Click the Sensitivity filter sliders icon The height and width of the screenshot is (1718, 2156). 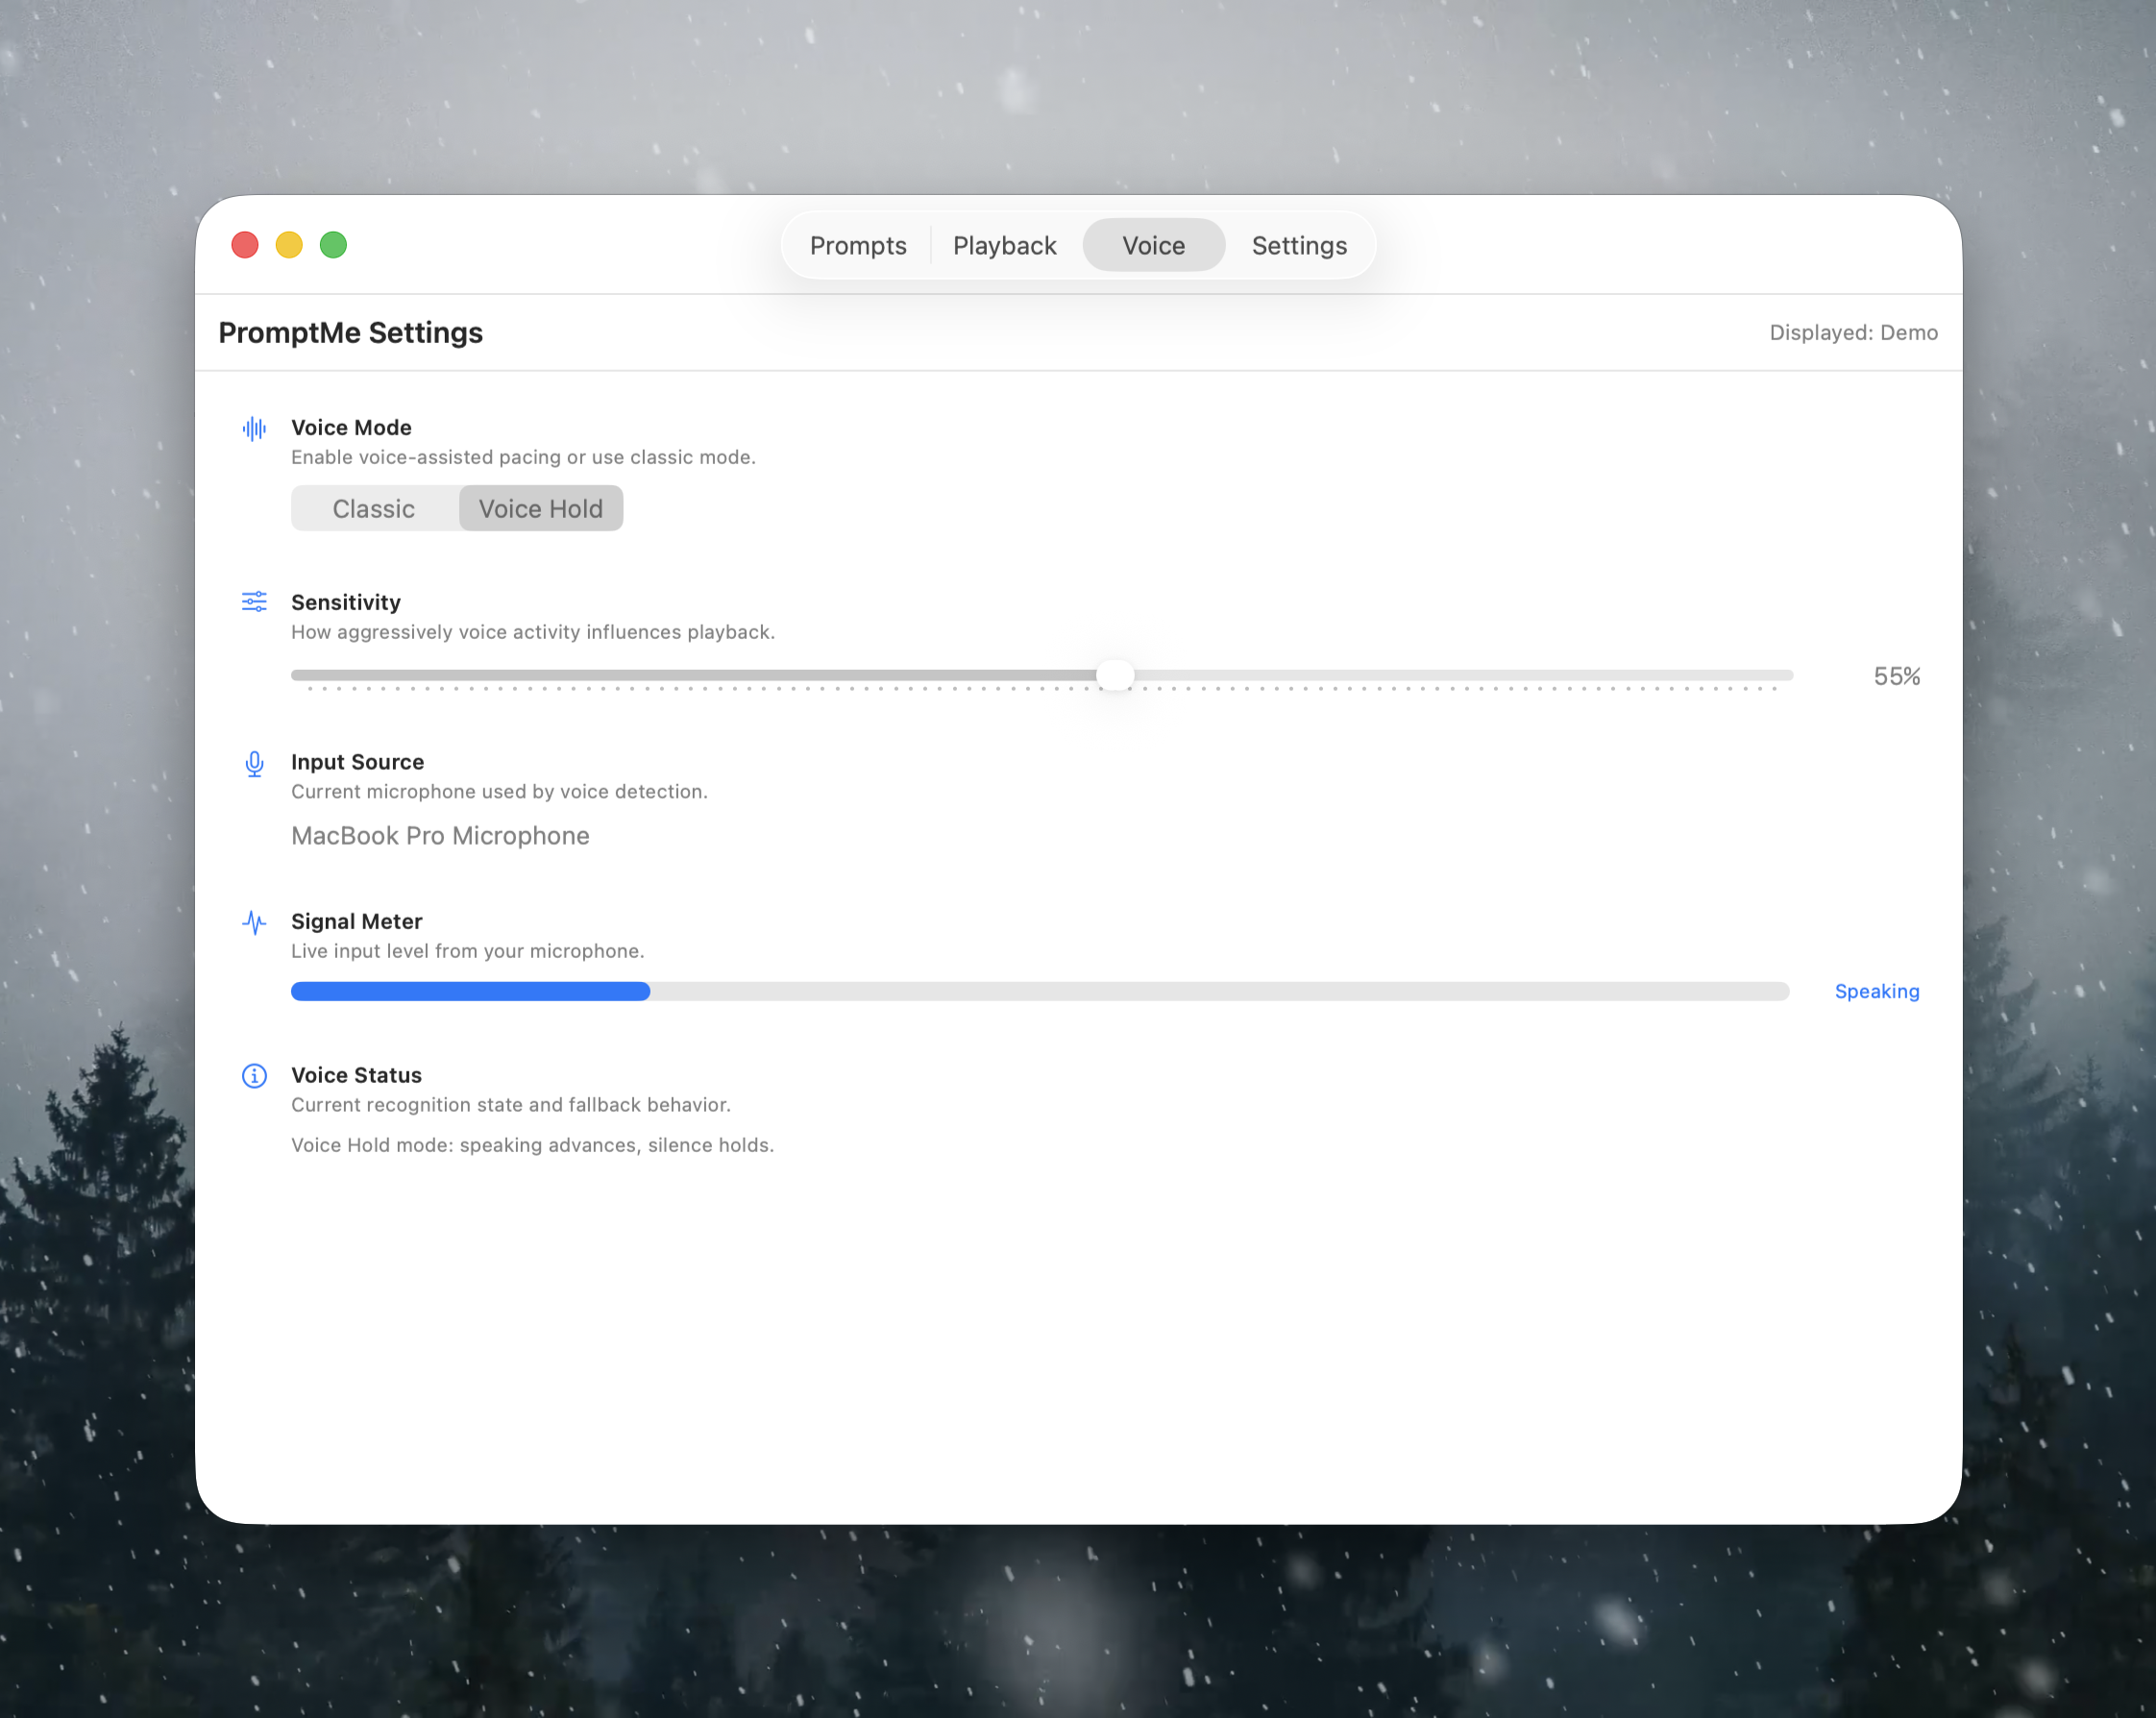click(x=254, y=601)
